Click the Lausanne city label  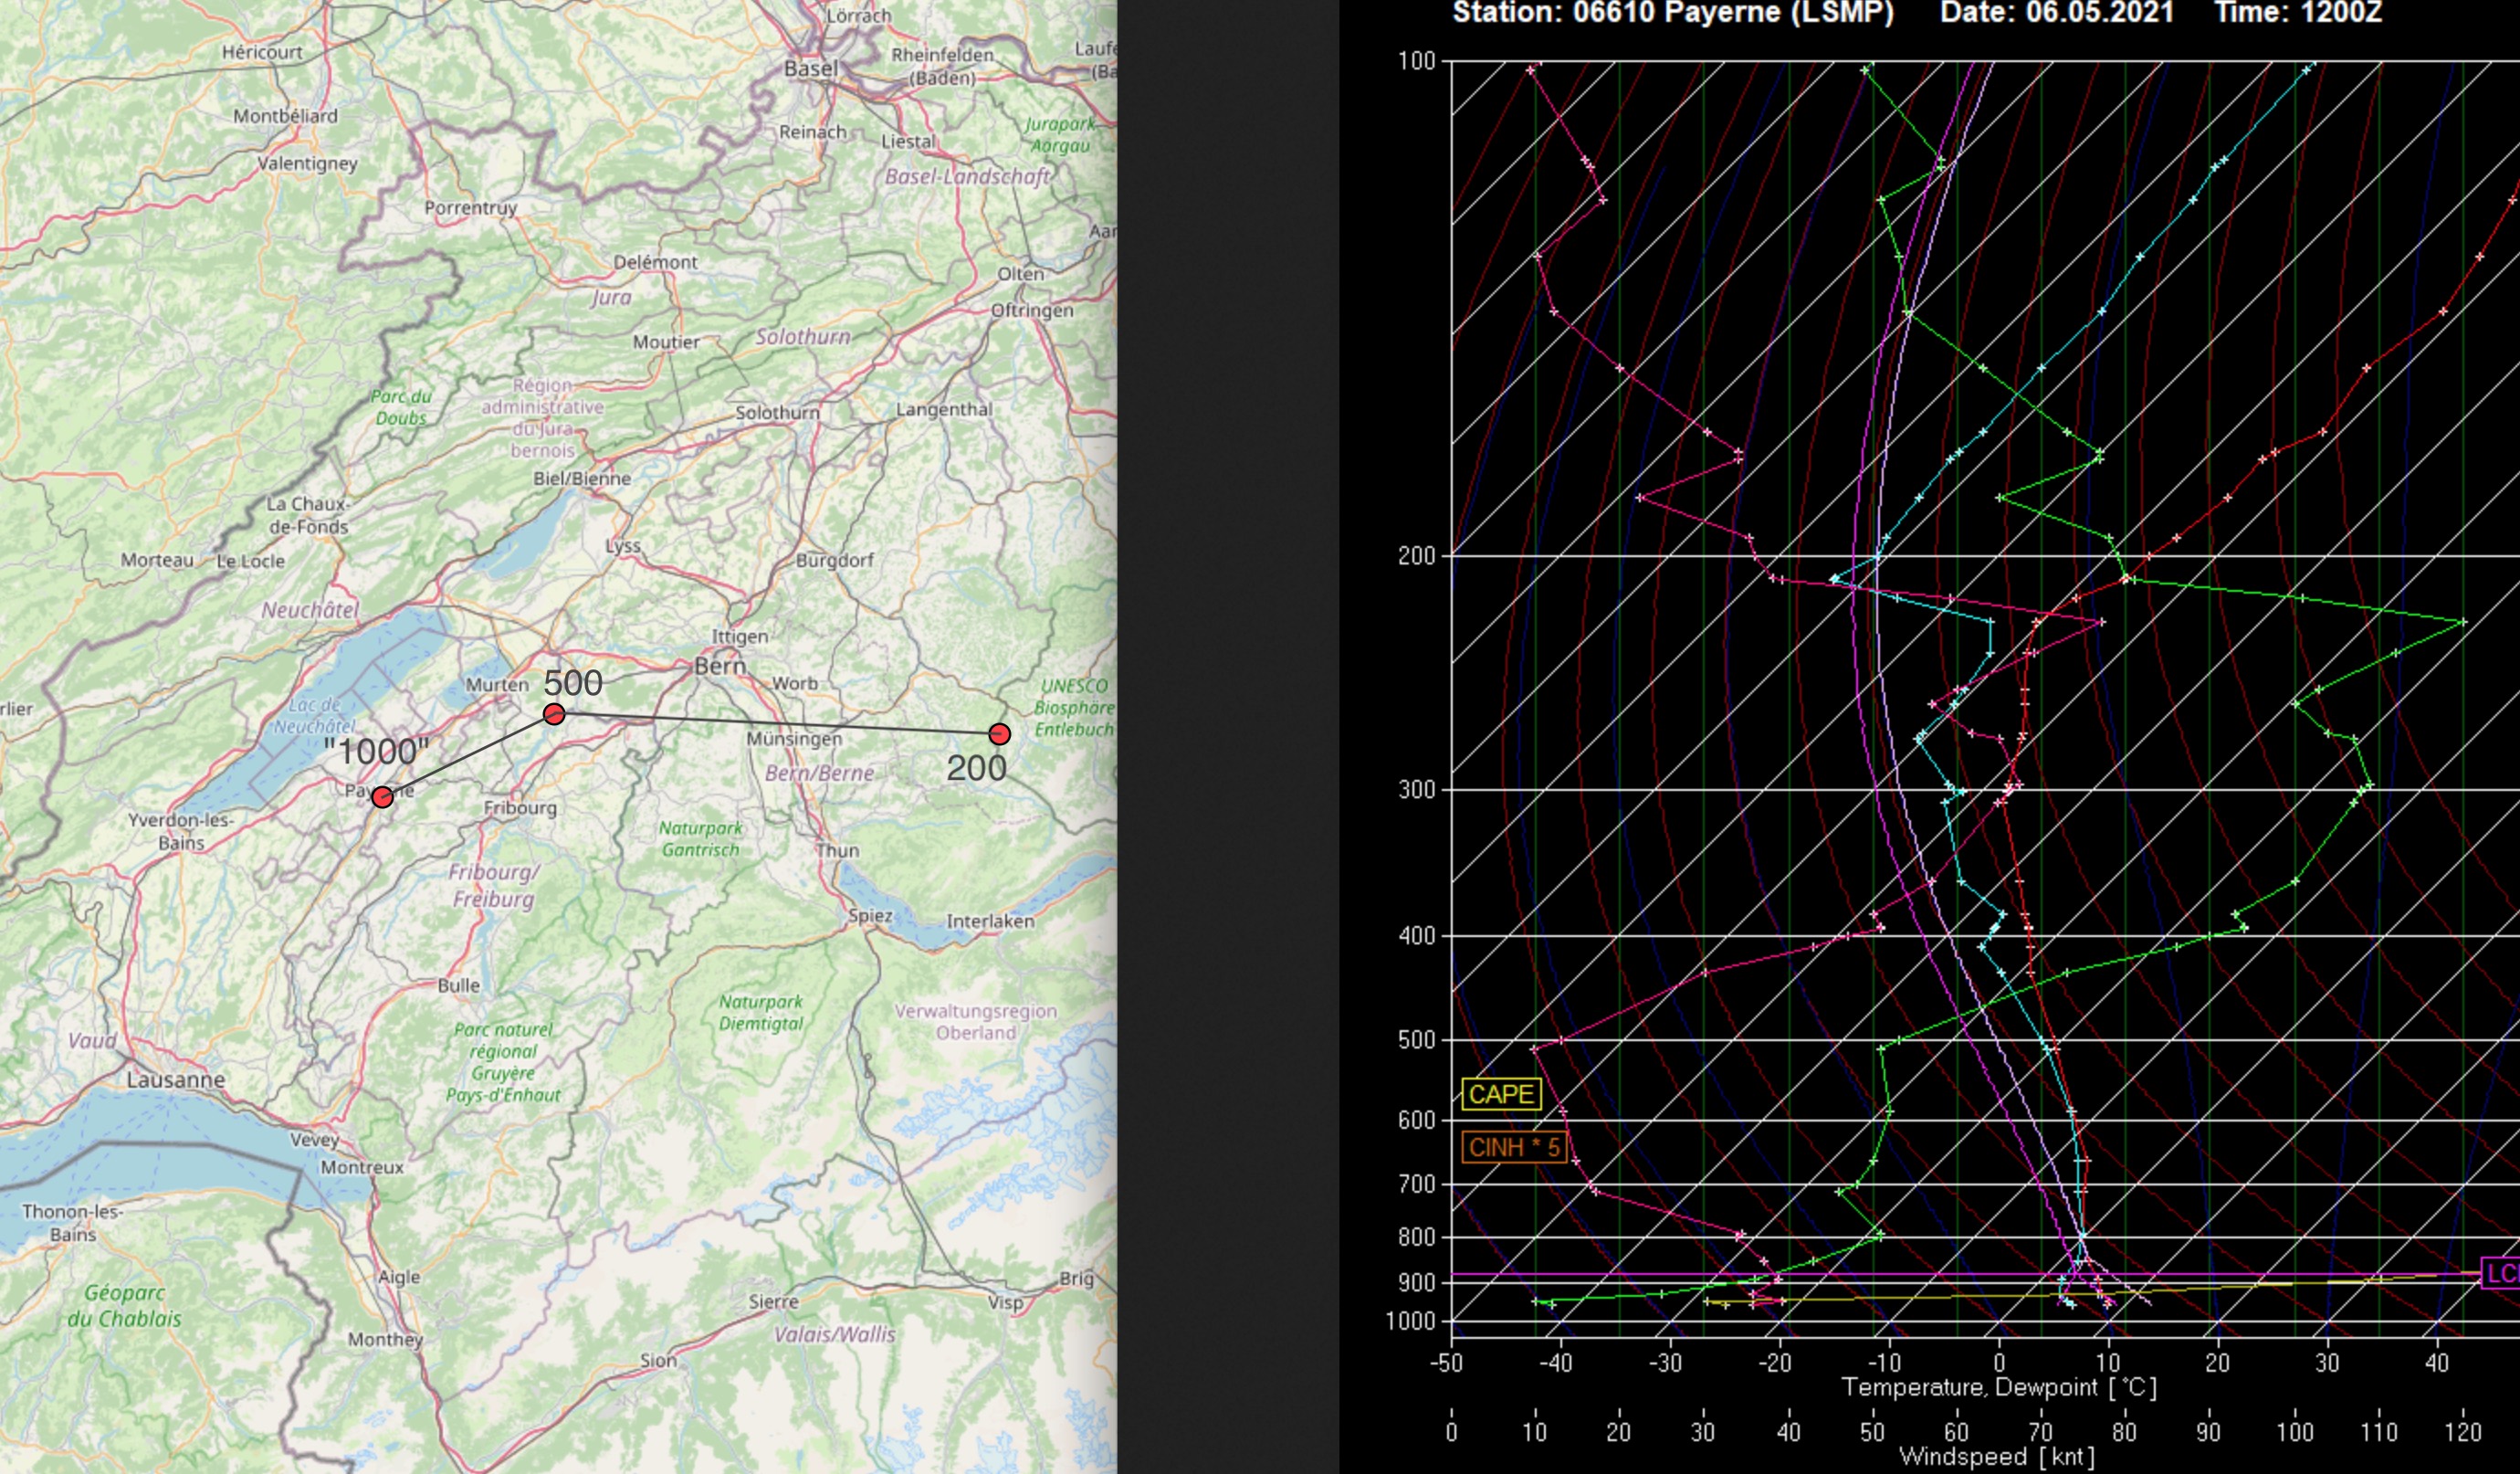click(176, 1080)
